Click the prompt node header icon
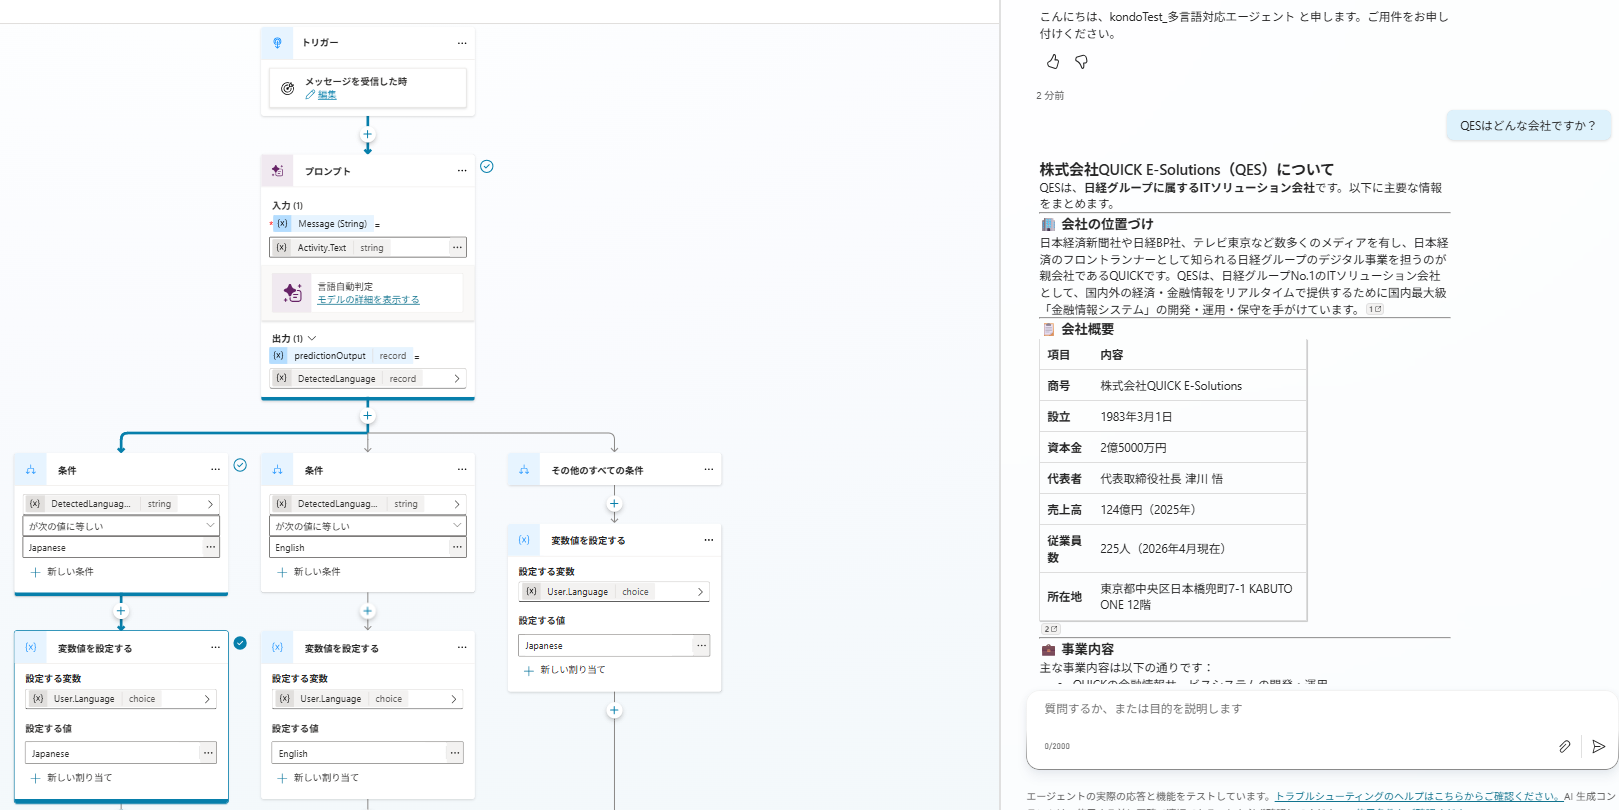Image resolution: width=1619 pixels, height=810 pixels. click(278, 171)
